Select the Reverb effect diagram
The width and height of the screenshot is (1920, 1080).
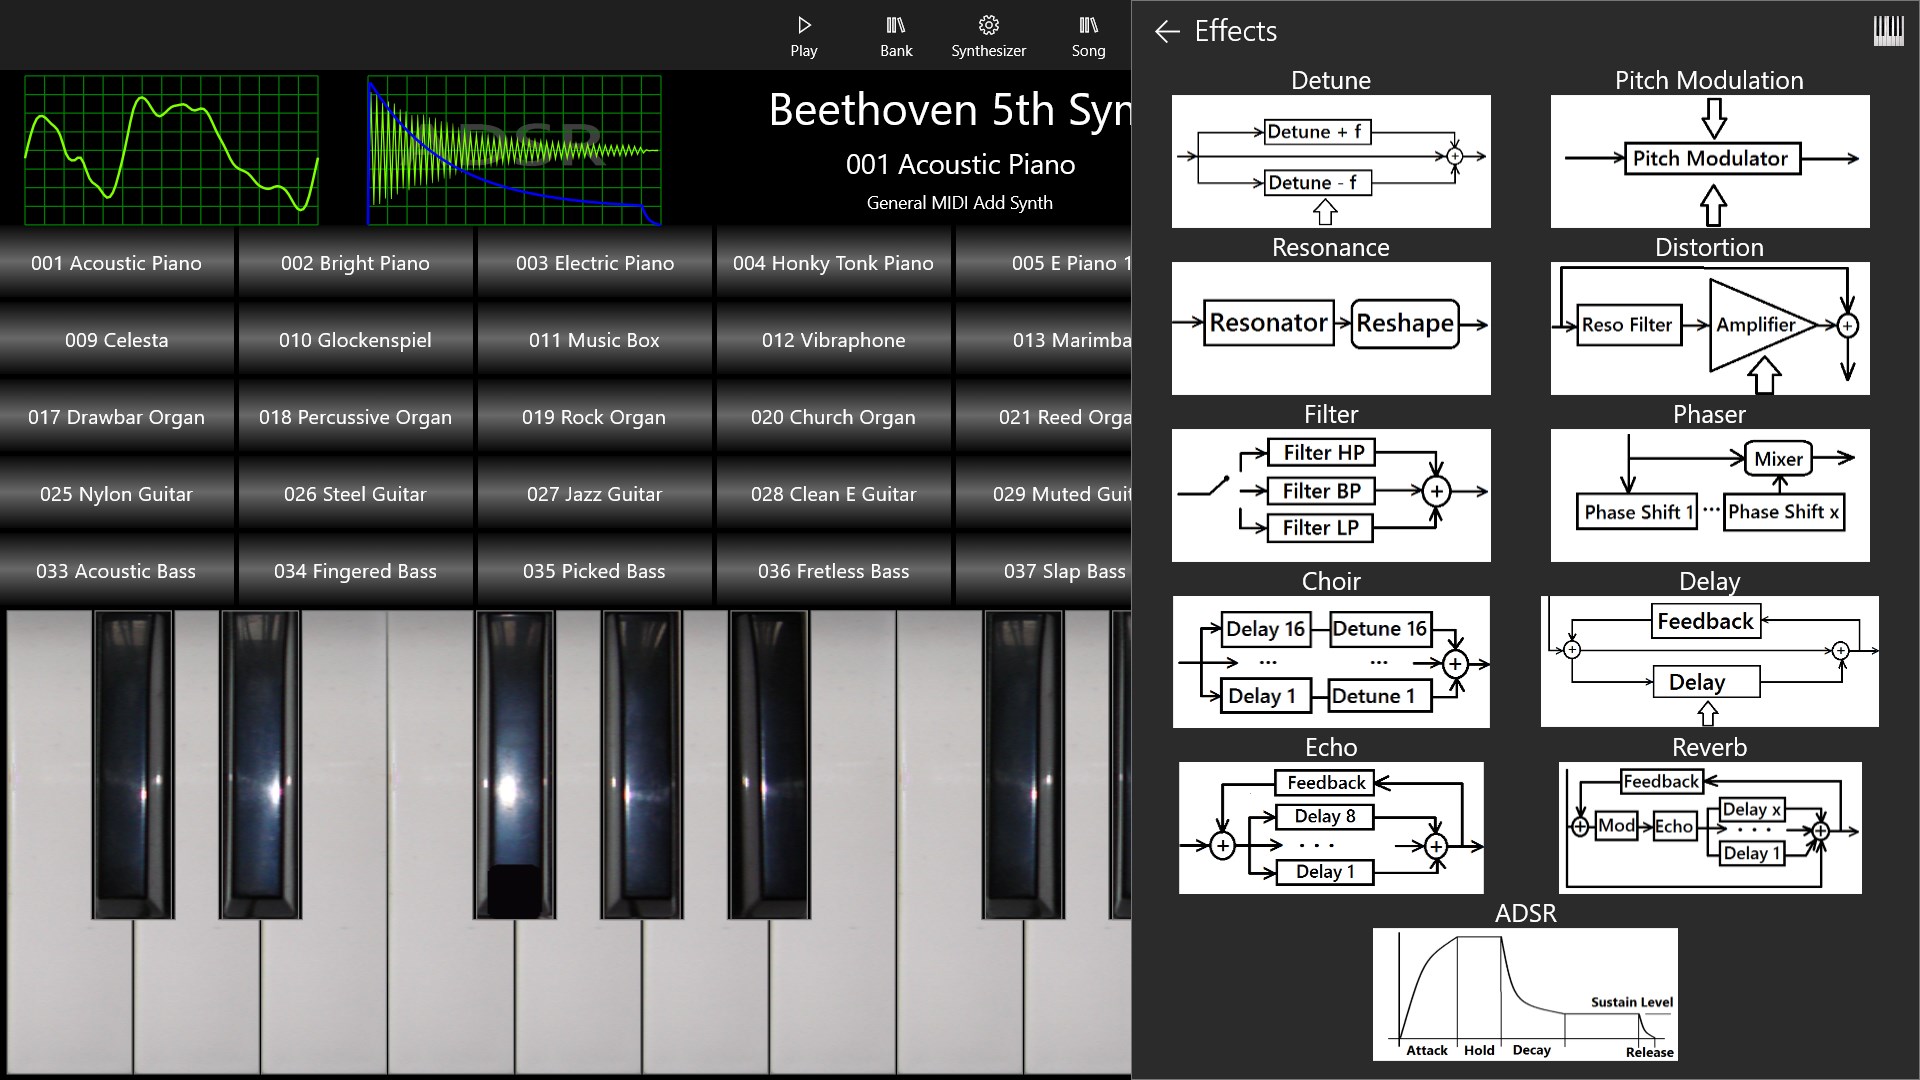point(1709,827)
